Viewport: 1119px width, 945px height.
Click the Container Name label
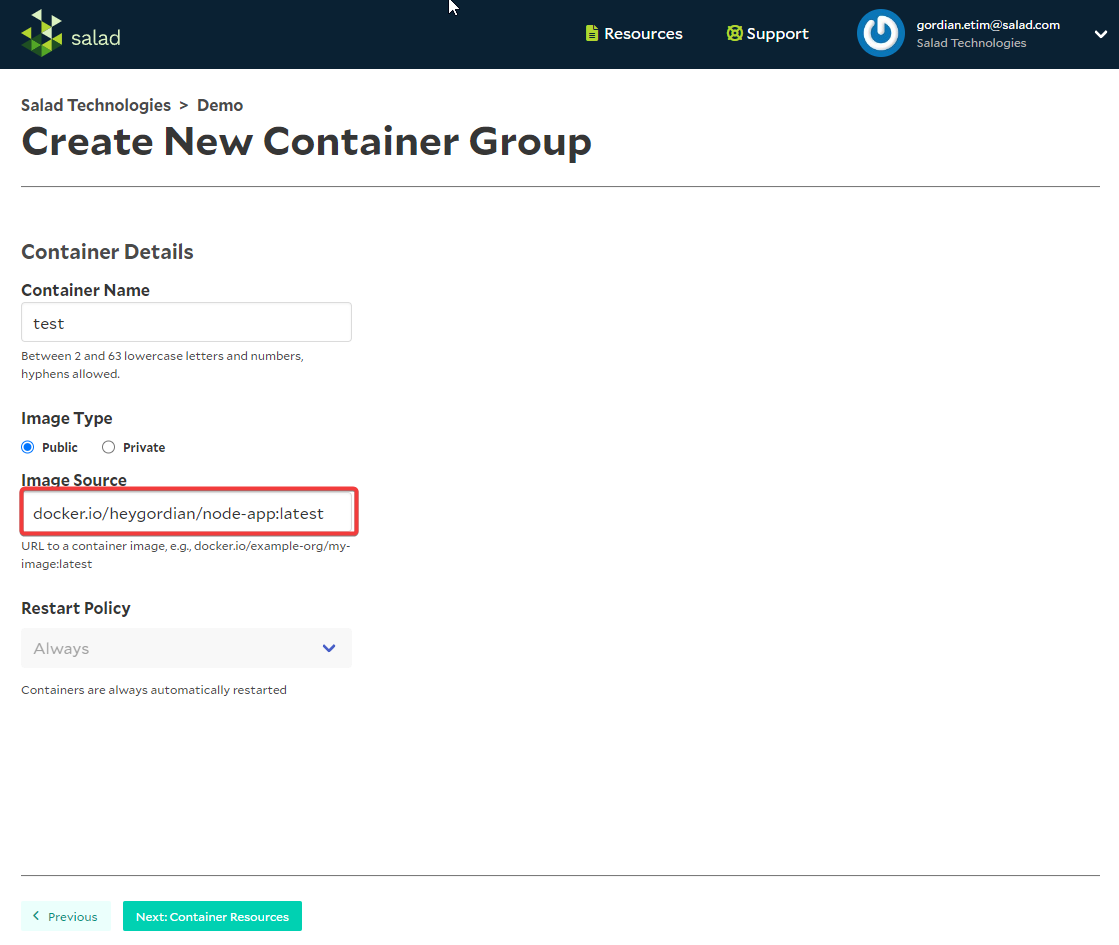(x=85, y=290)
